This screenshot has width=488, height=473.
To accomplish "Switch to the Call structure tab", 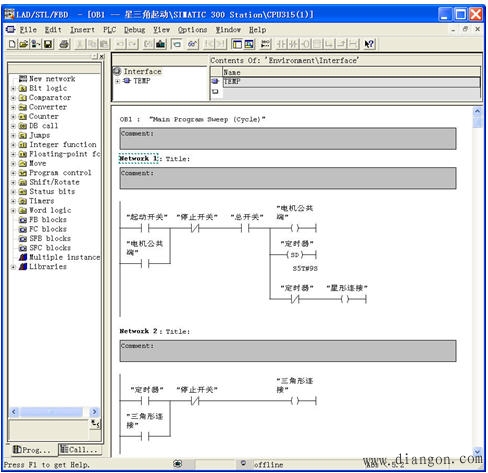I will (x=80, y=450).
